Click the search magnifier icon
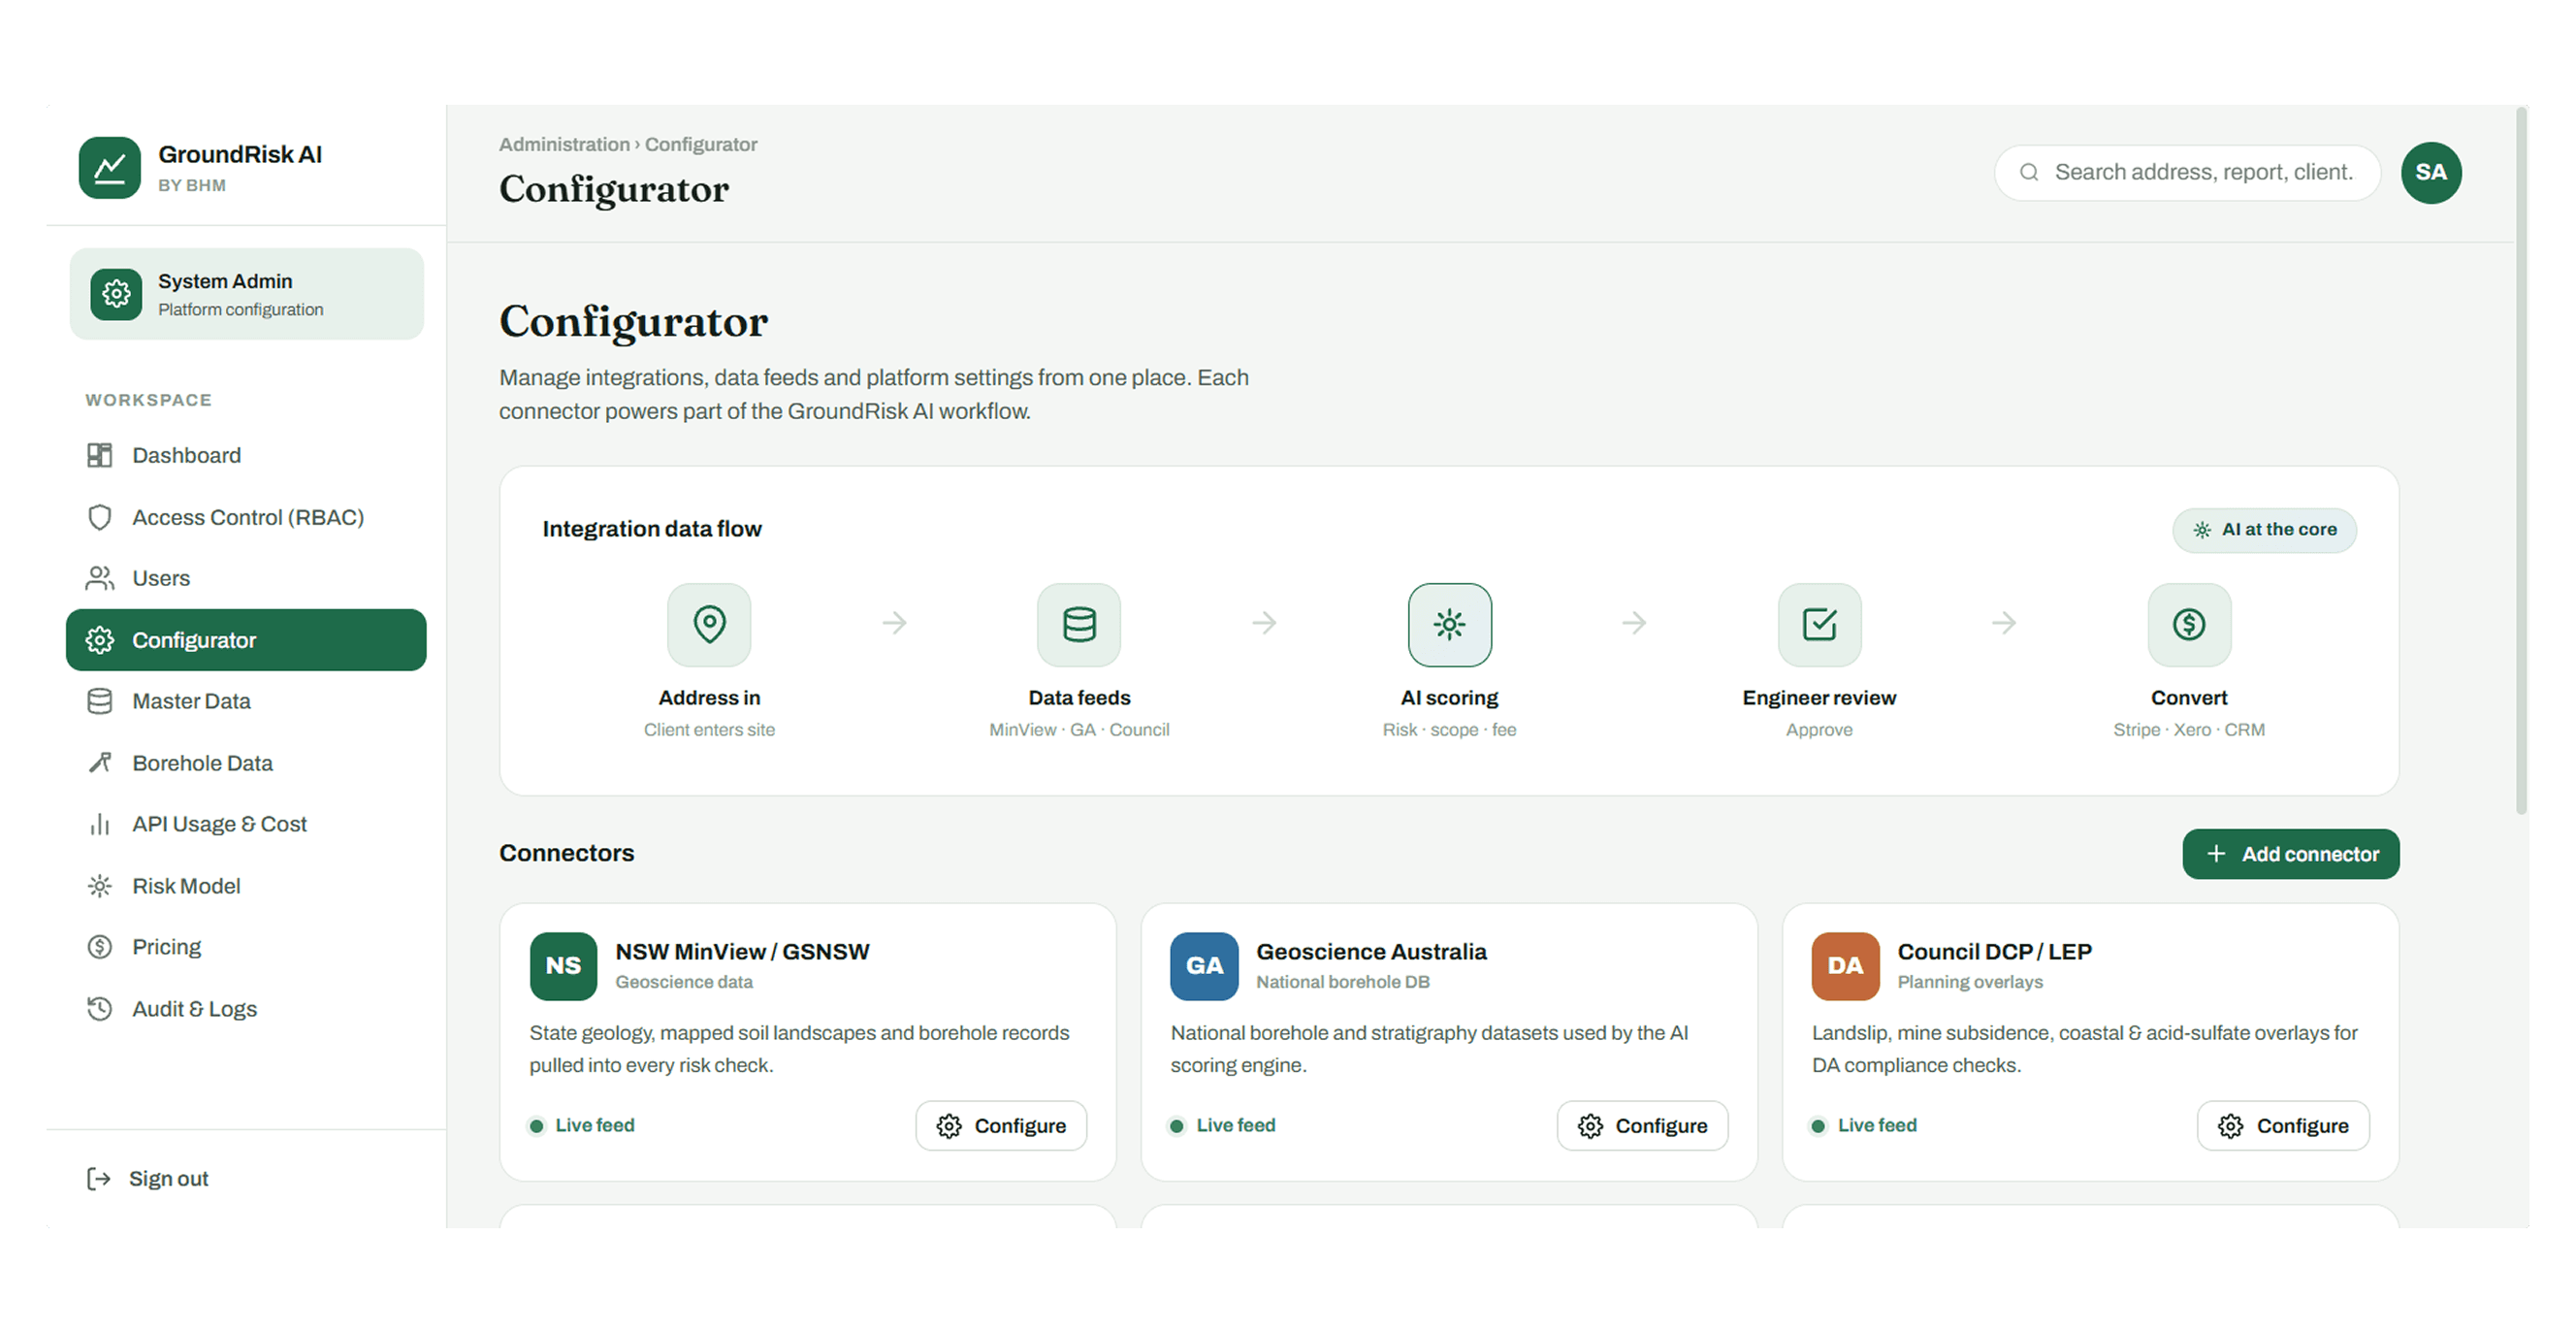The width and height of the screenshot is (2576, 1333). coord(2029,173)
